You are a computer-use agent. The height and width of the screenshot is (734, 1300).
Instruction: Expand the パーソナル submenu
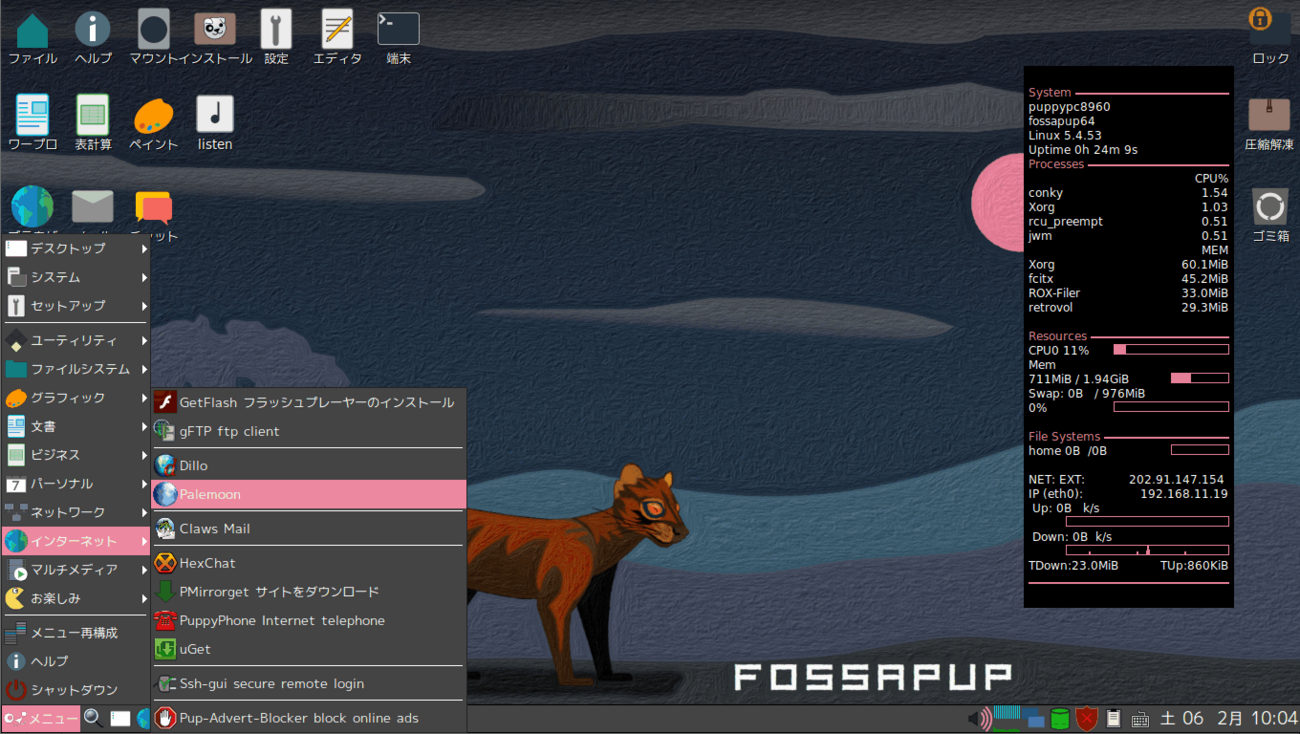coord(76,484)
